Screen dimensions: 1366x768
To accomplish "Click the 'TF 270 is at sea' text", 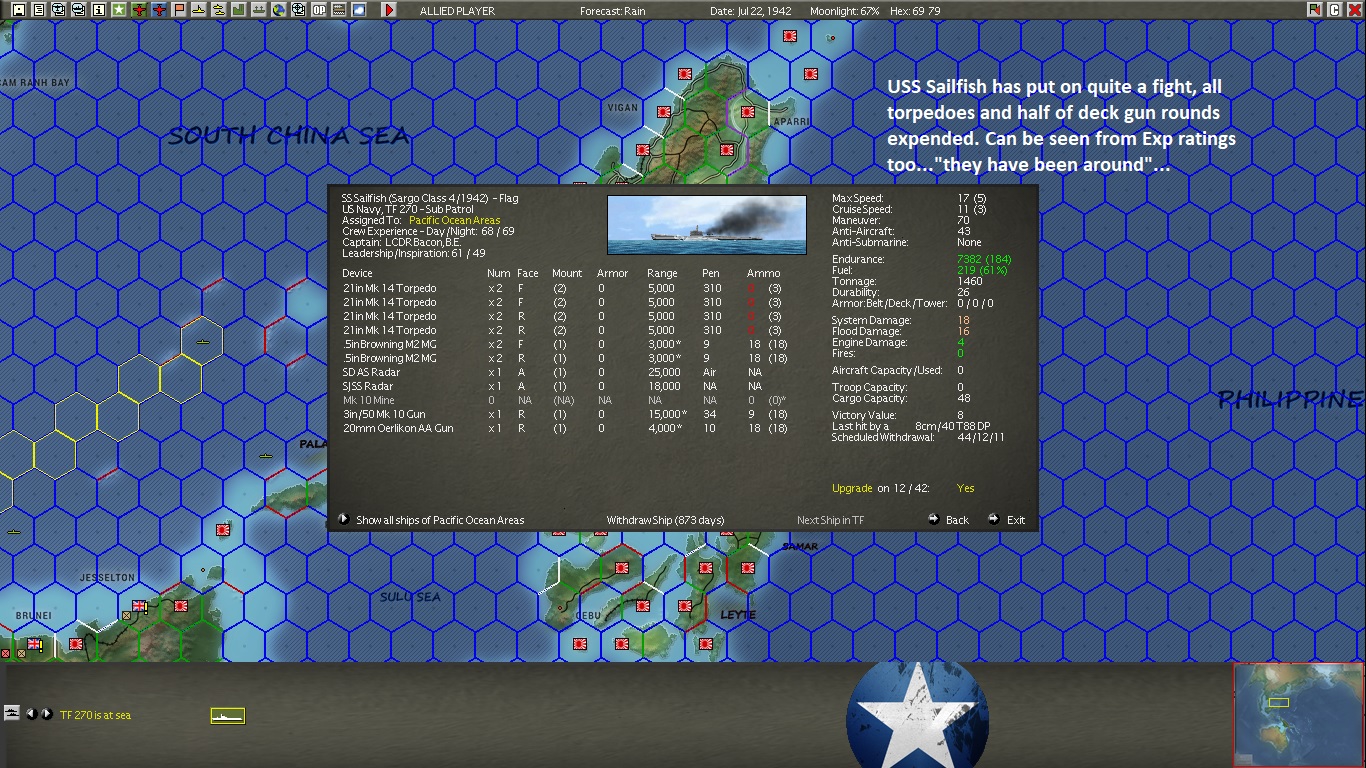I will tap(95, 715).
